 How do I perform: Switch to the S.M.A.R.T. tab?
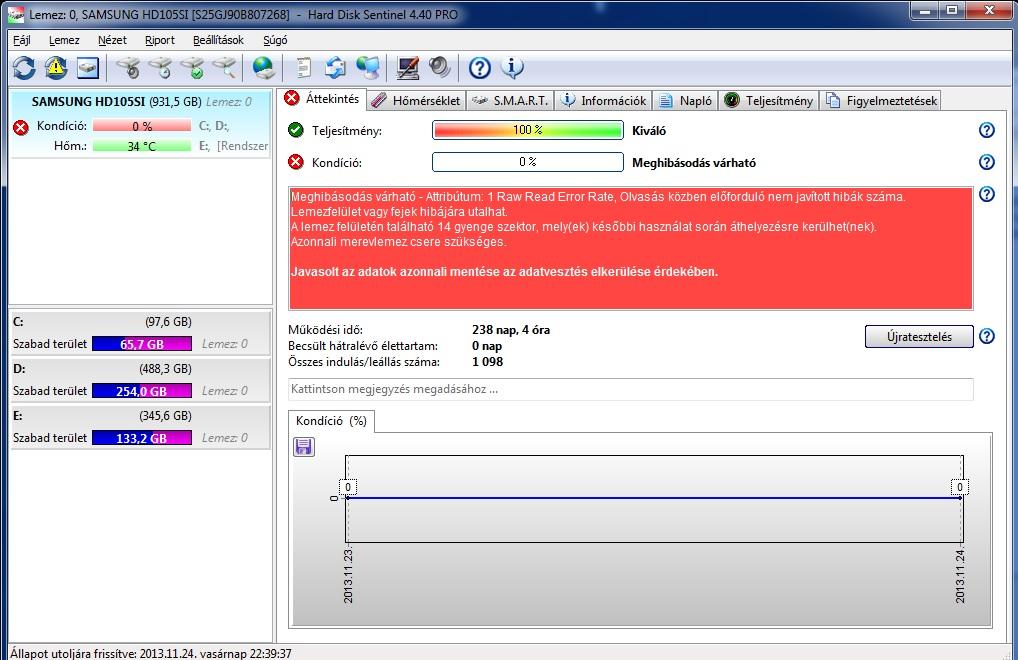coord(510,101)
